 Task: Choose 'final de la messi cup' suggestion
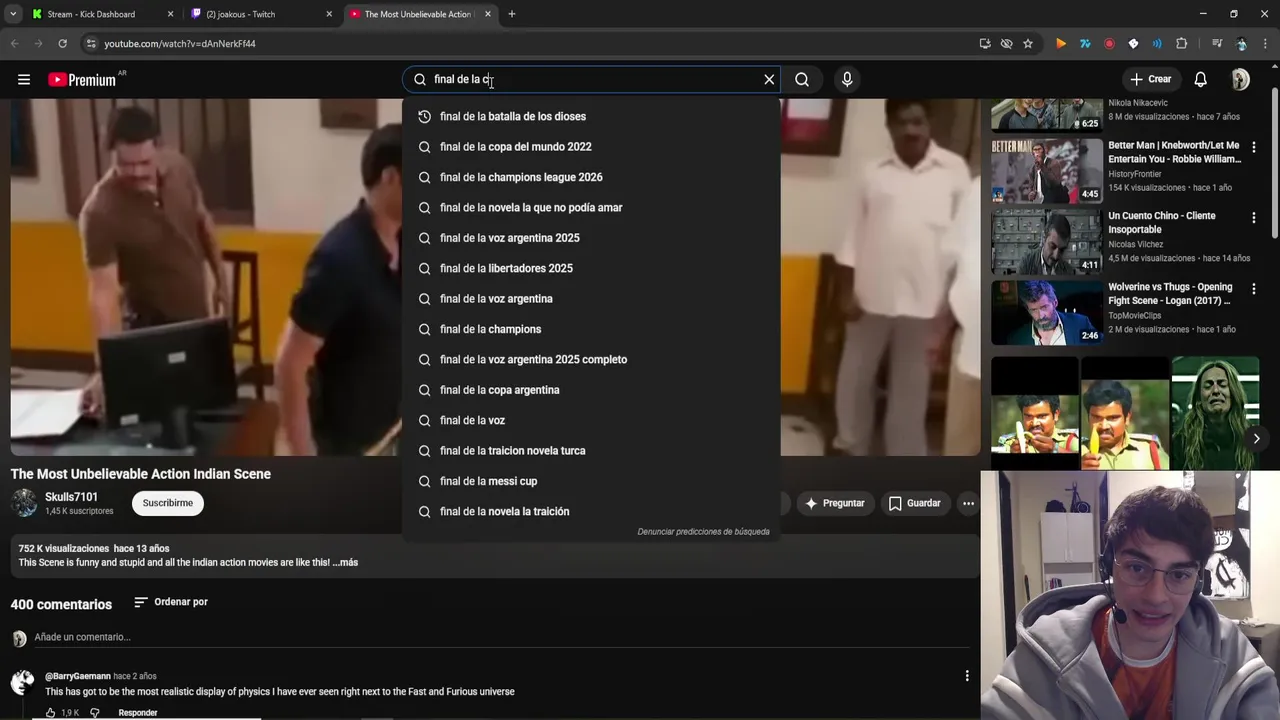pyautogui.click(x=591, y=481)
